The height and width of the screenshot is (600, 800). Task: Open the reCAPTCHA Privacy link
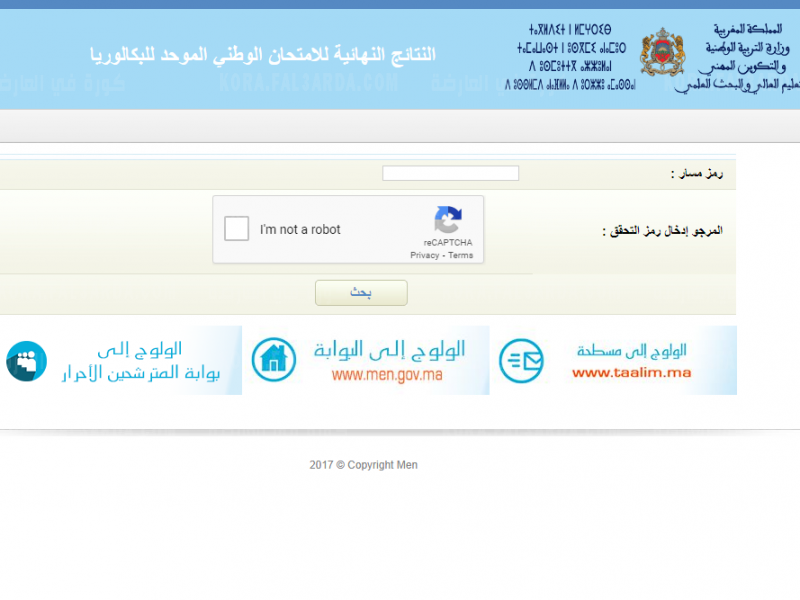click(424, 256)
